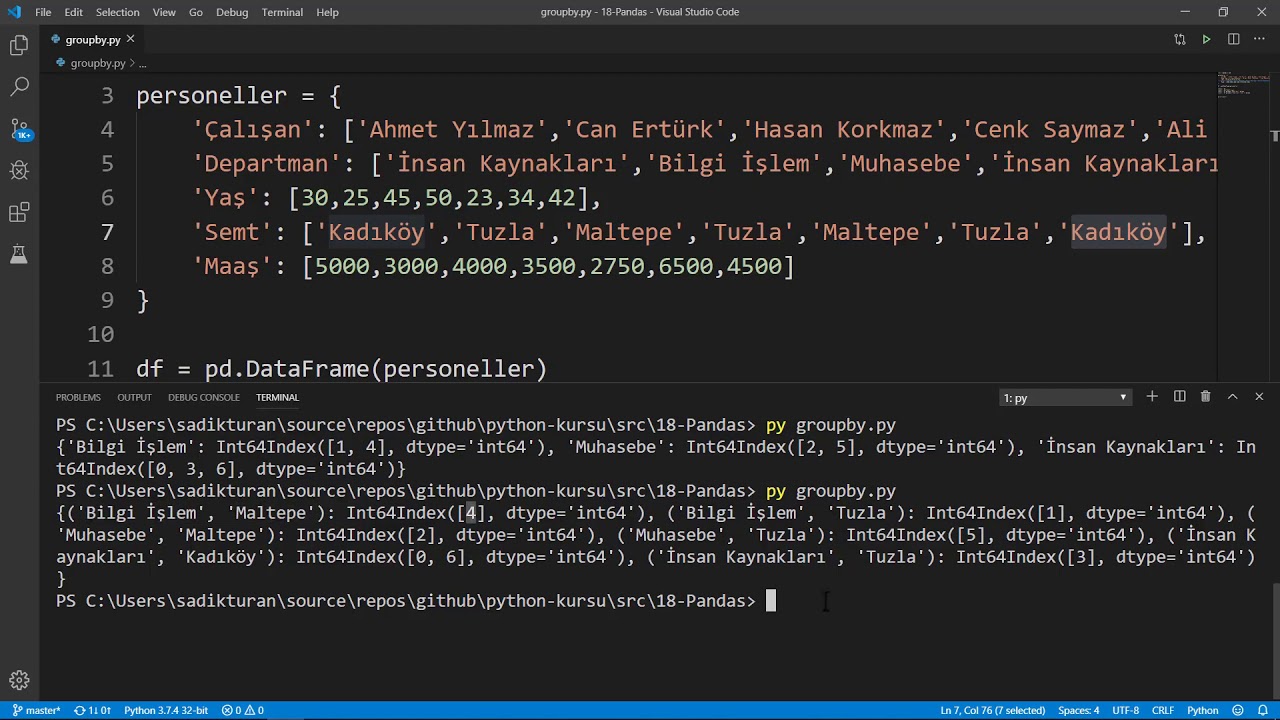Click Python language mode in status bar
The width and height of the screenshot is (1280, 720).
[1202, 710]
